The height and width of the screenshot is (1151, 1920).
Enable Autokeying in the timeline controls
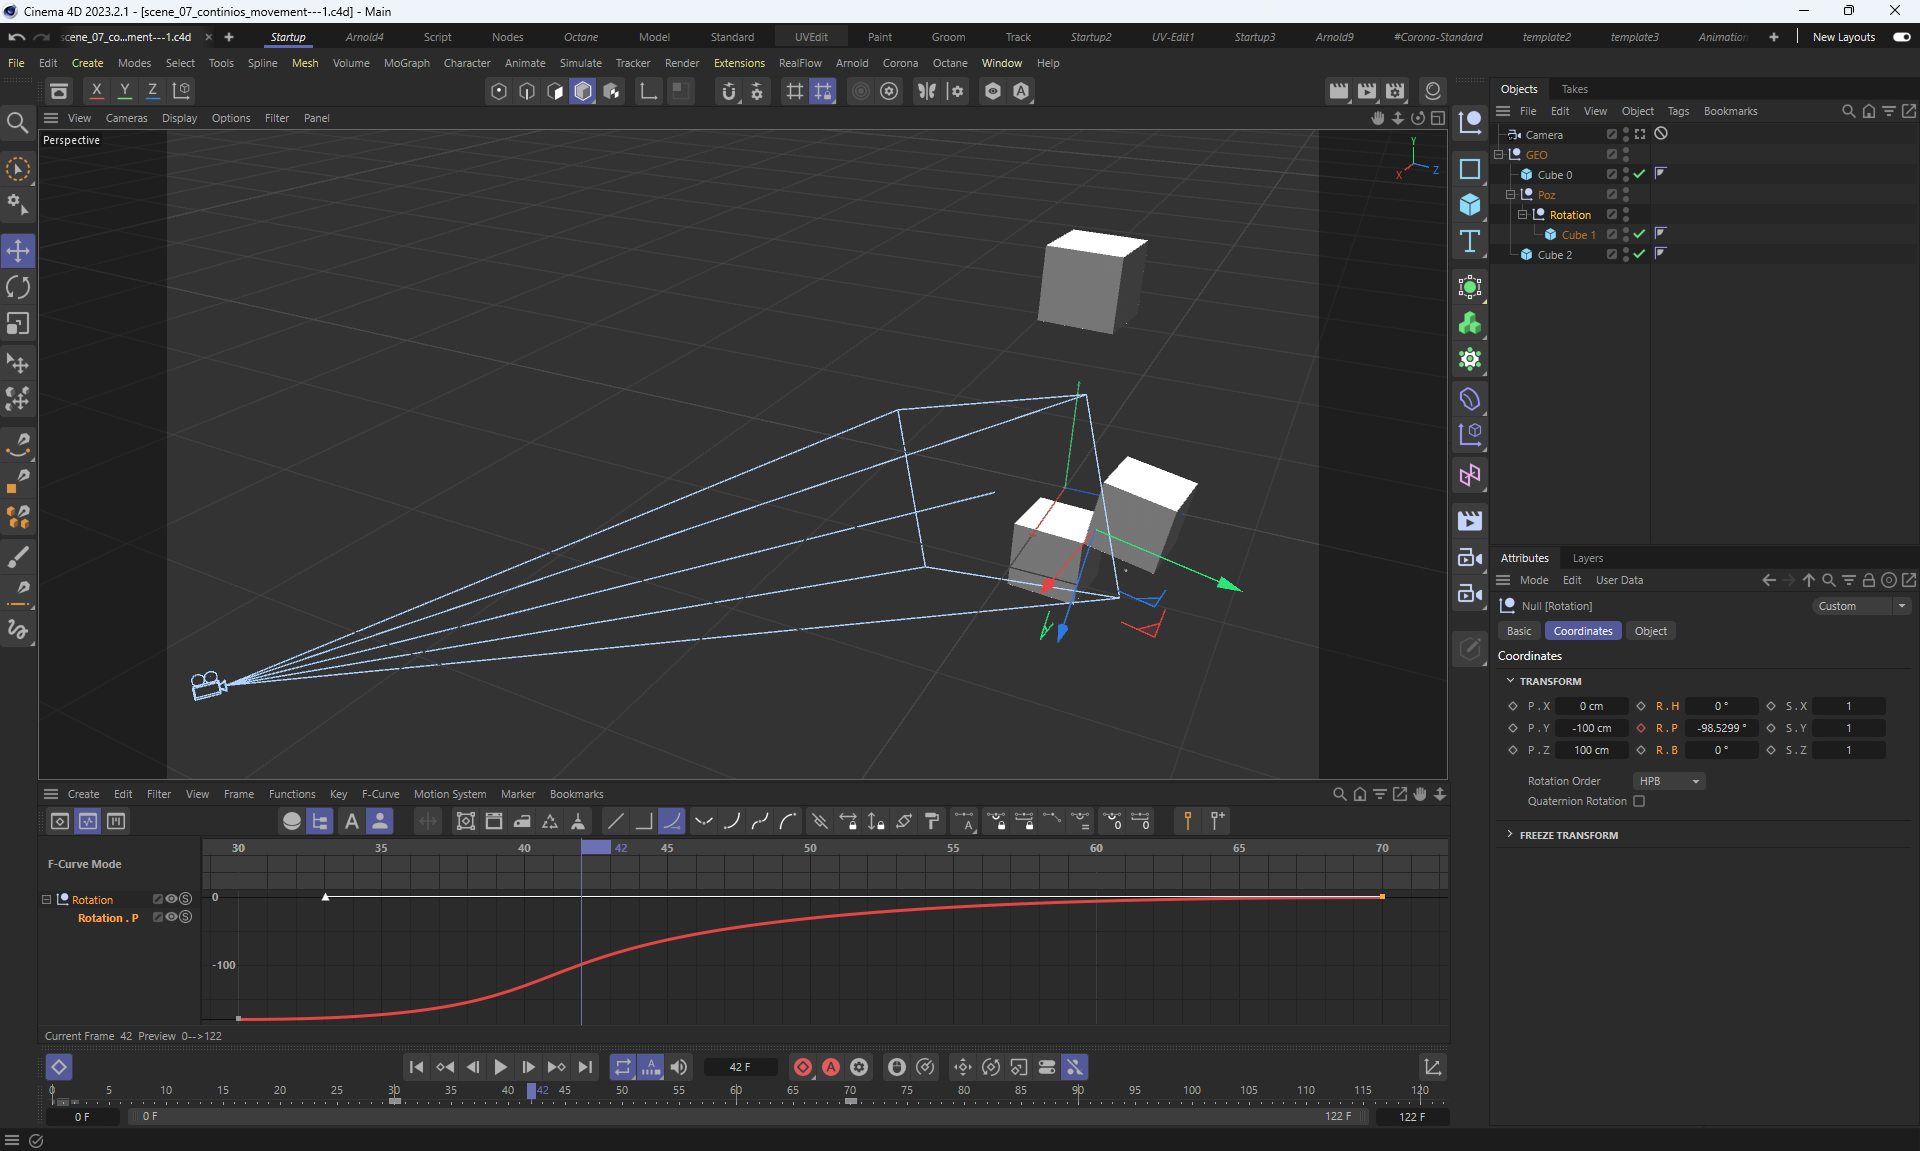pos(831,1067)
